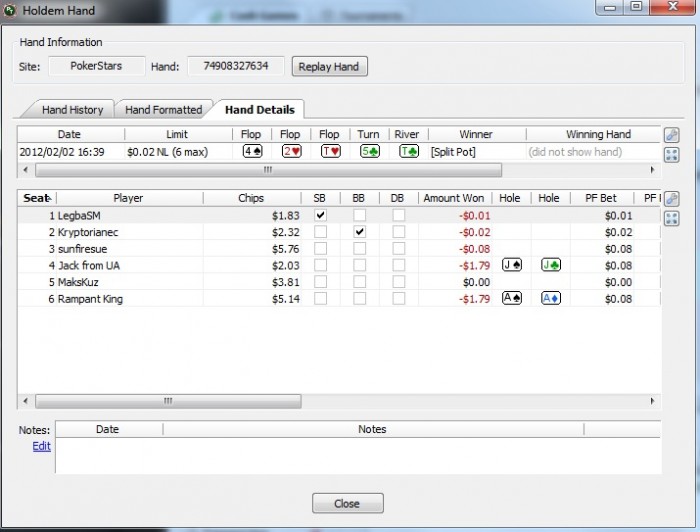Click the Notes table Date column header
700x532 pixels.
(108, 429)
